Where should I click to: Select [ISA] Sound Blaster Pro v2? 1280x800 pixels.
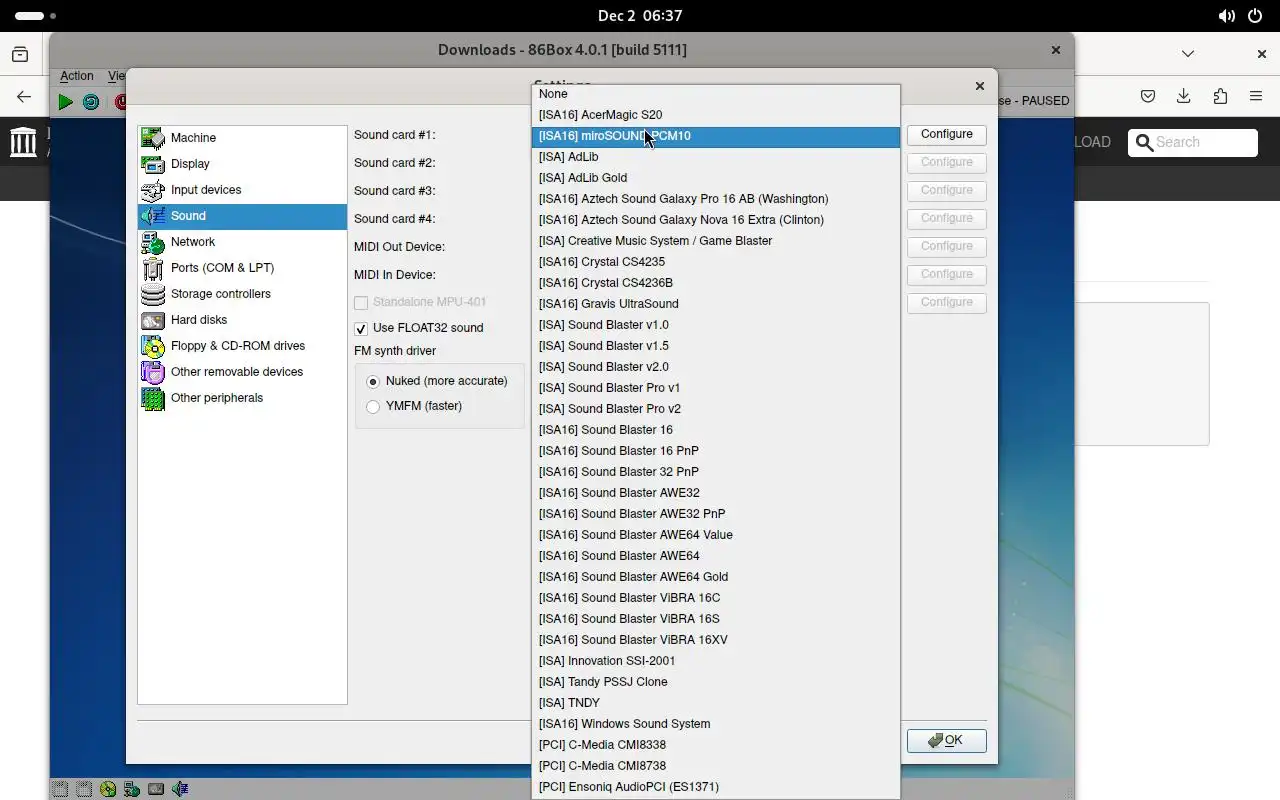click(716, 409)
